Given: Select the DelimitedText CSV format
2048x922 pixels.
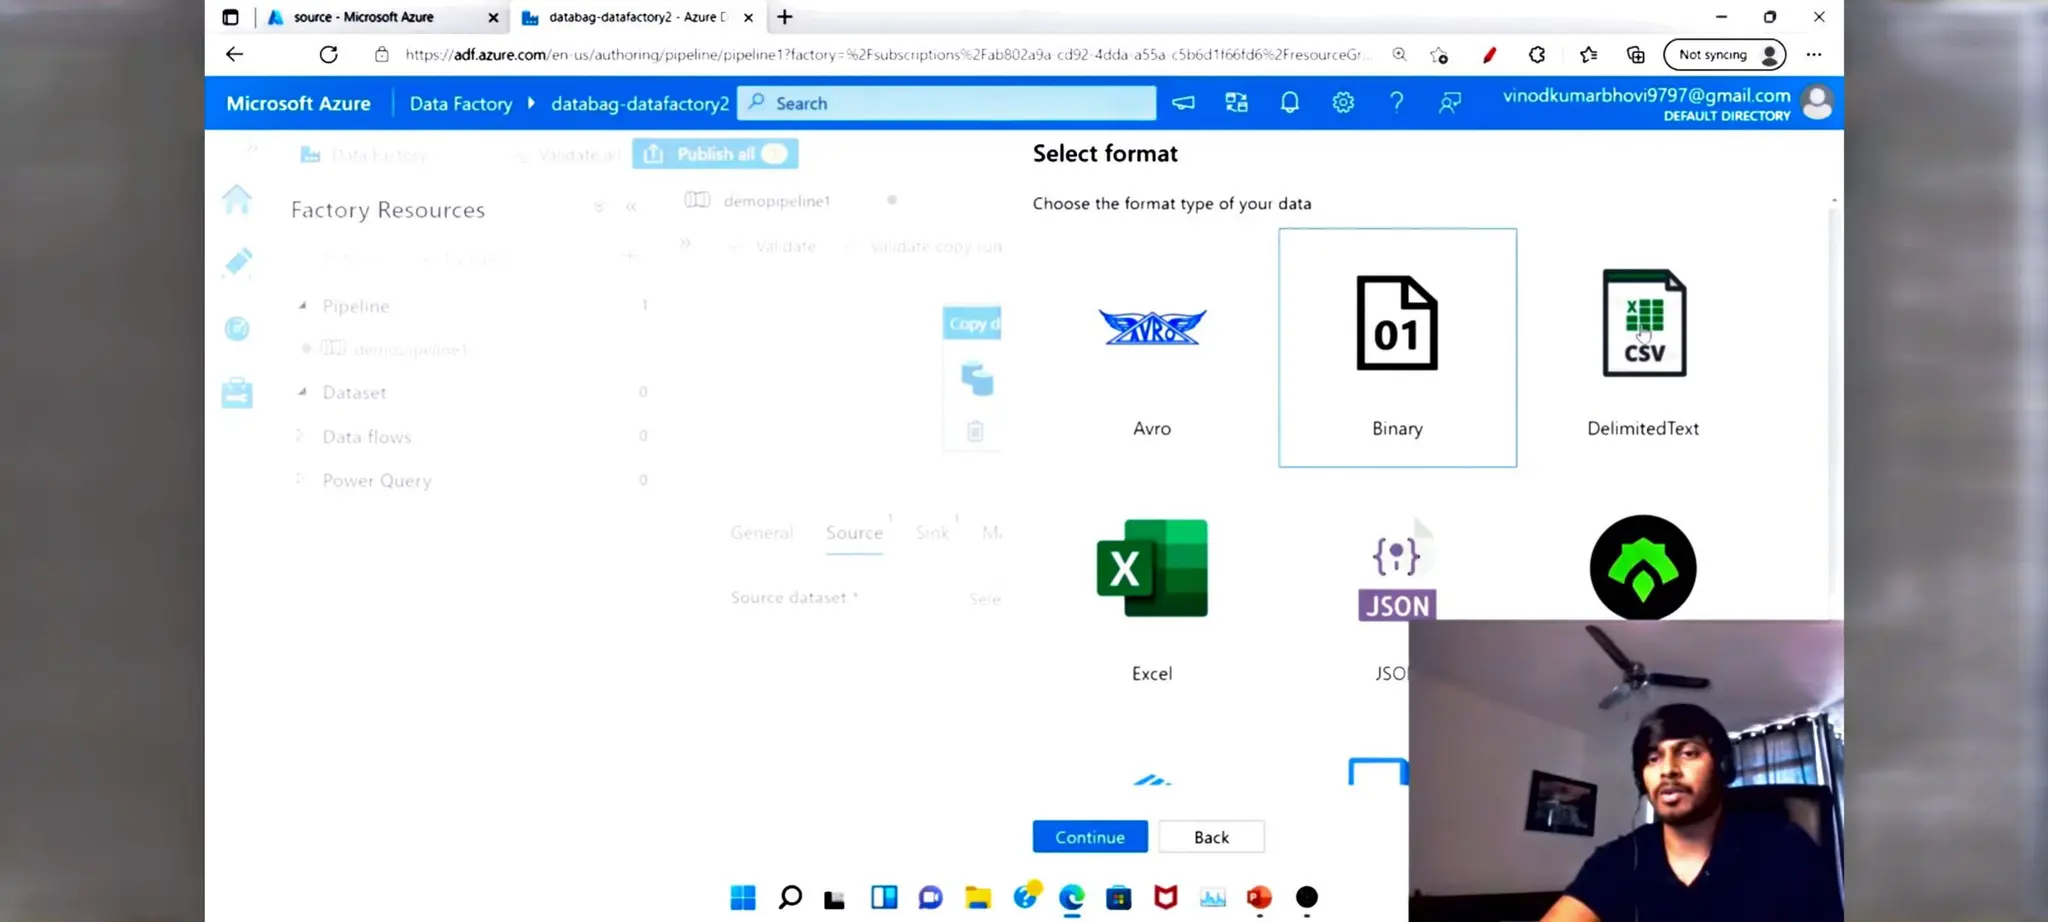Looking at the screenshot, I should pyautogui.click(x=1643, y=348).
